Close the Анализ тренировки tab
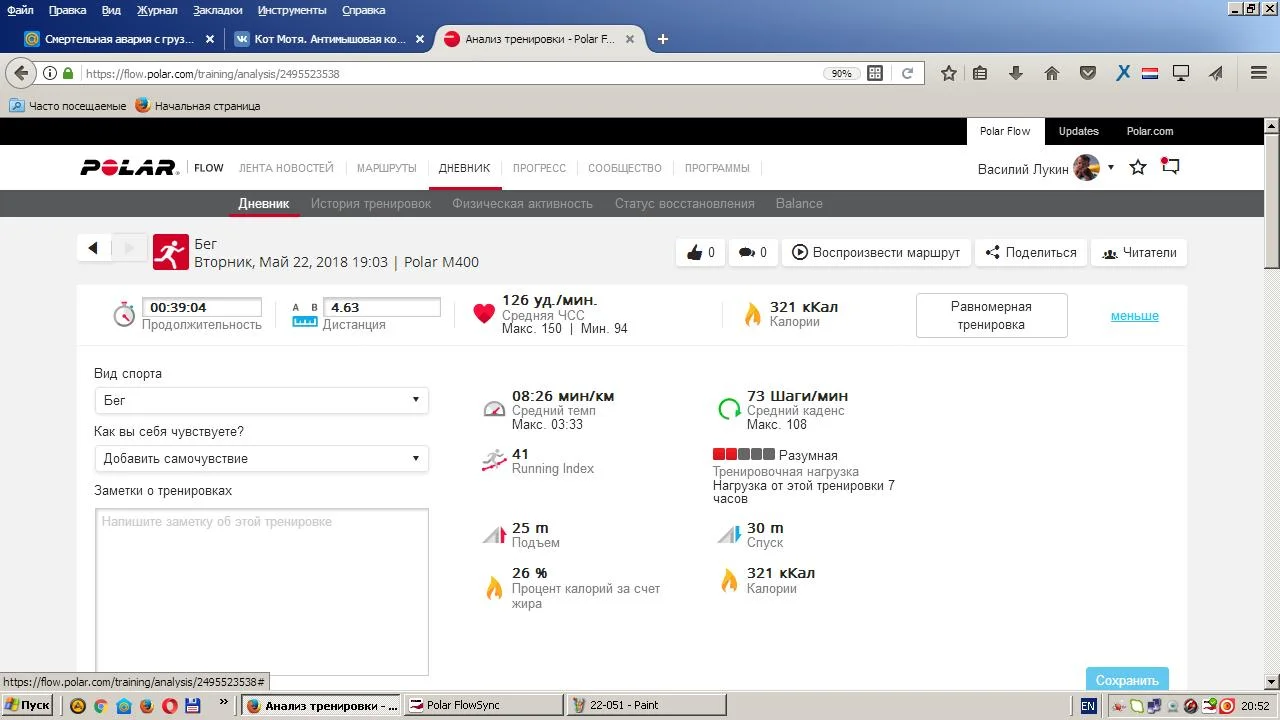1280x720 pixels. pos(630,39)
